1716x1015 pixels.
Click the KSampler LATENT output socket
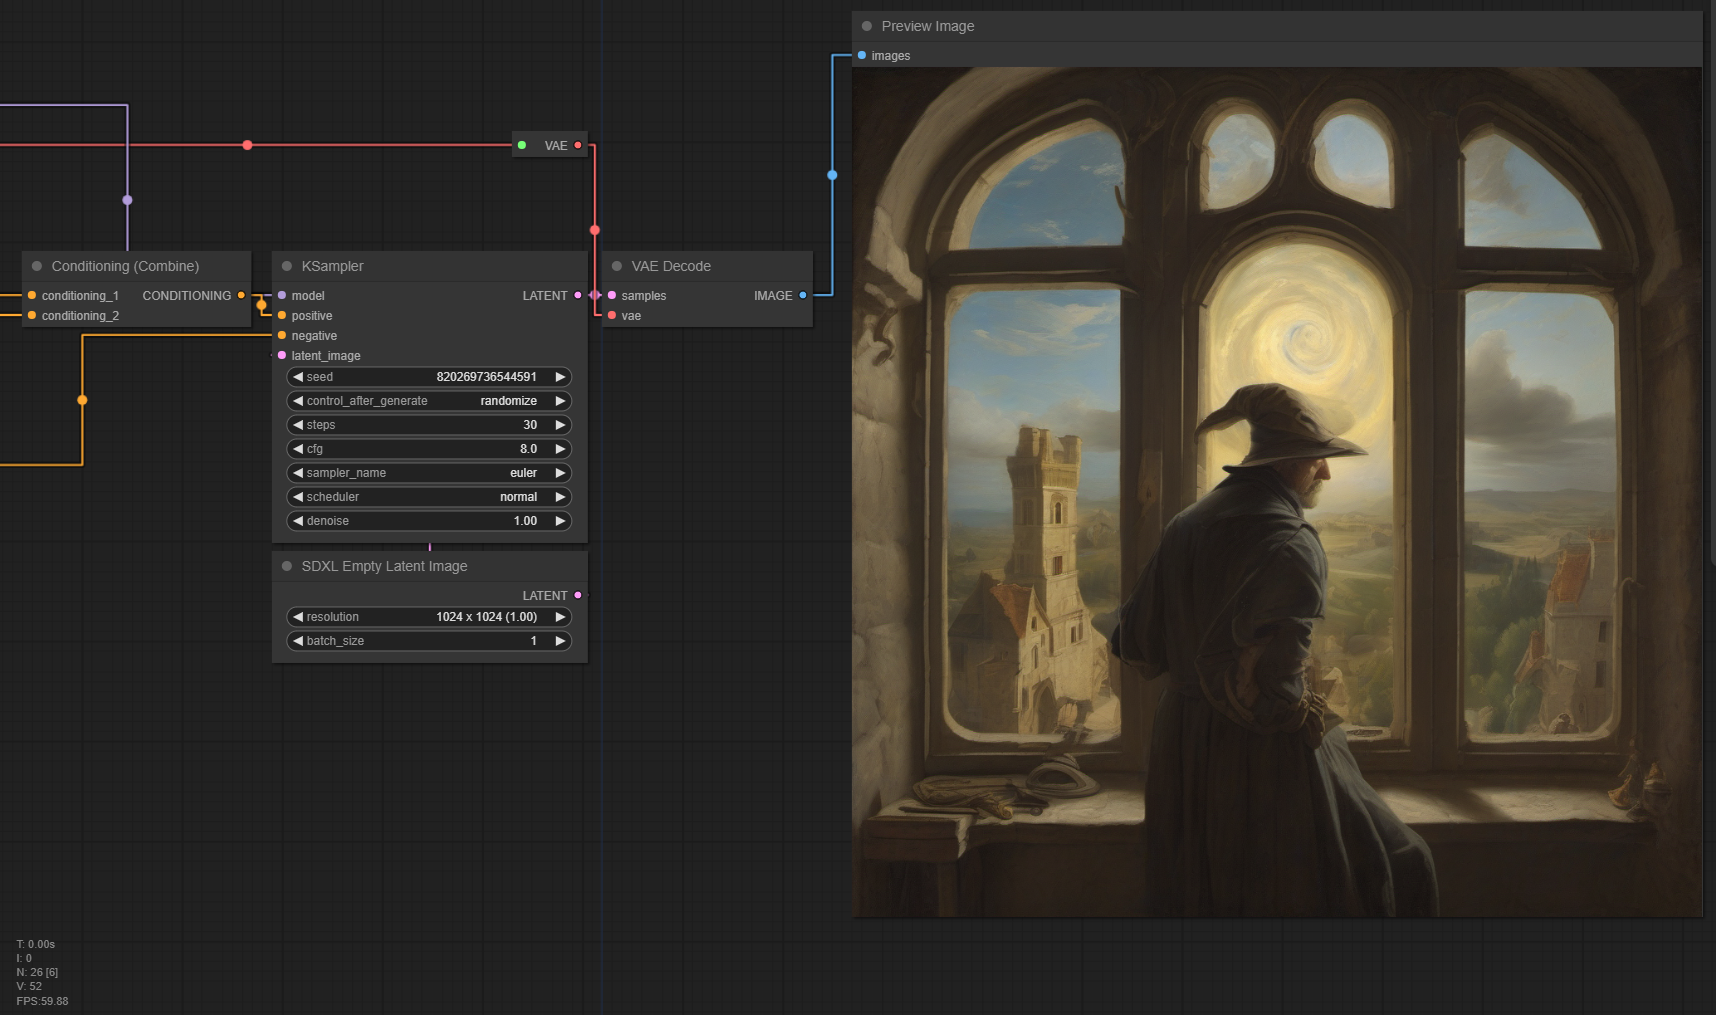pyautogui.click(x=578, y=295)
